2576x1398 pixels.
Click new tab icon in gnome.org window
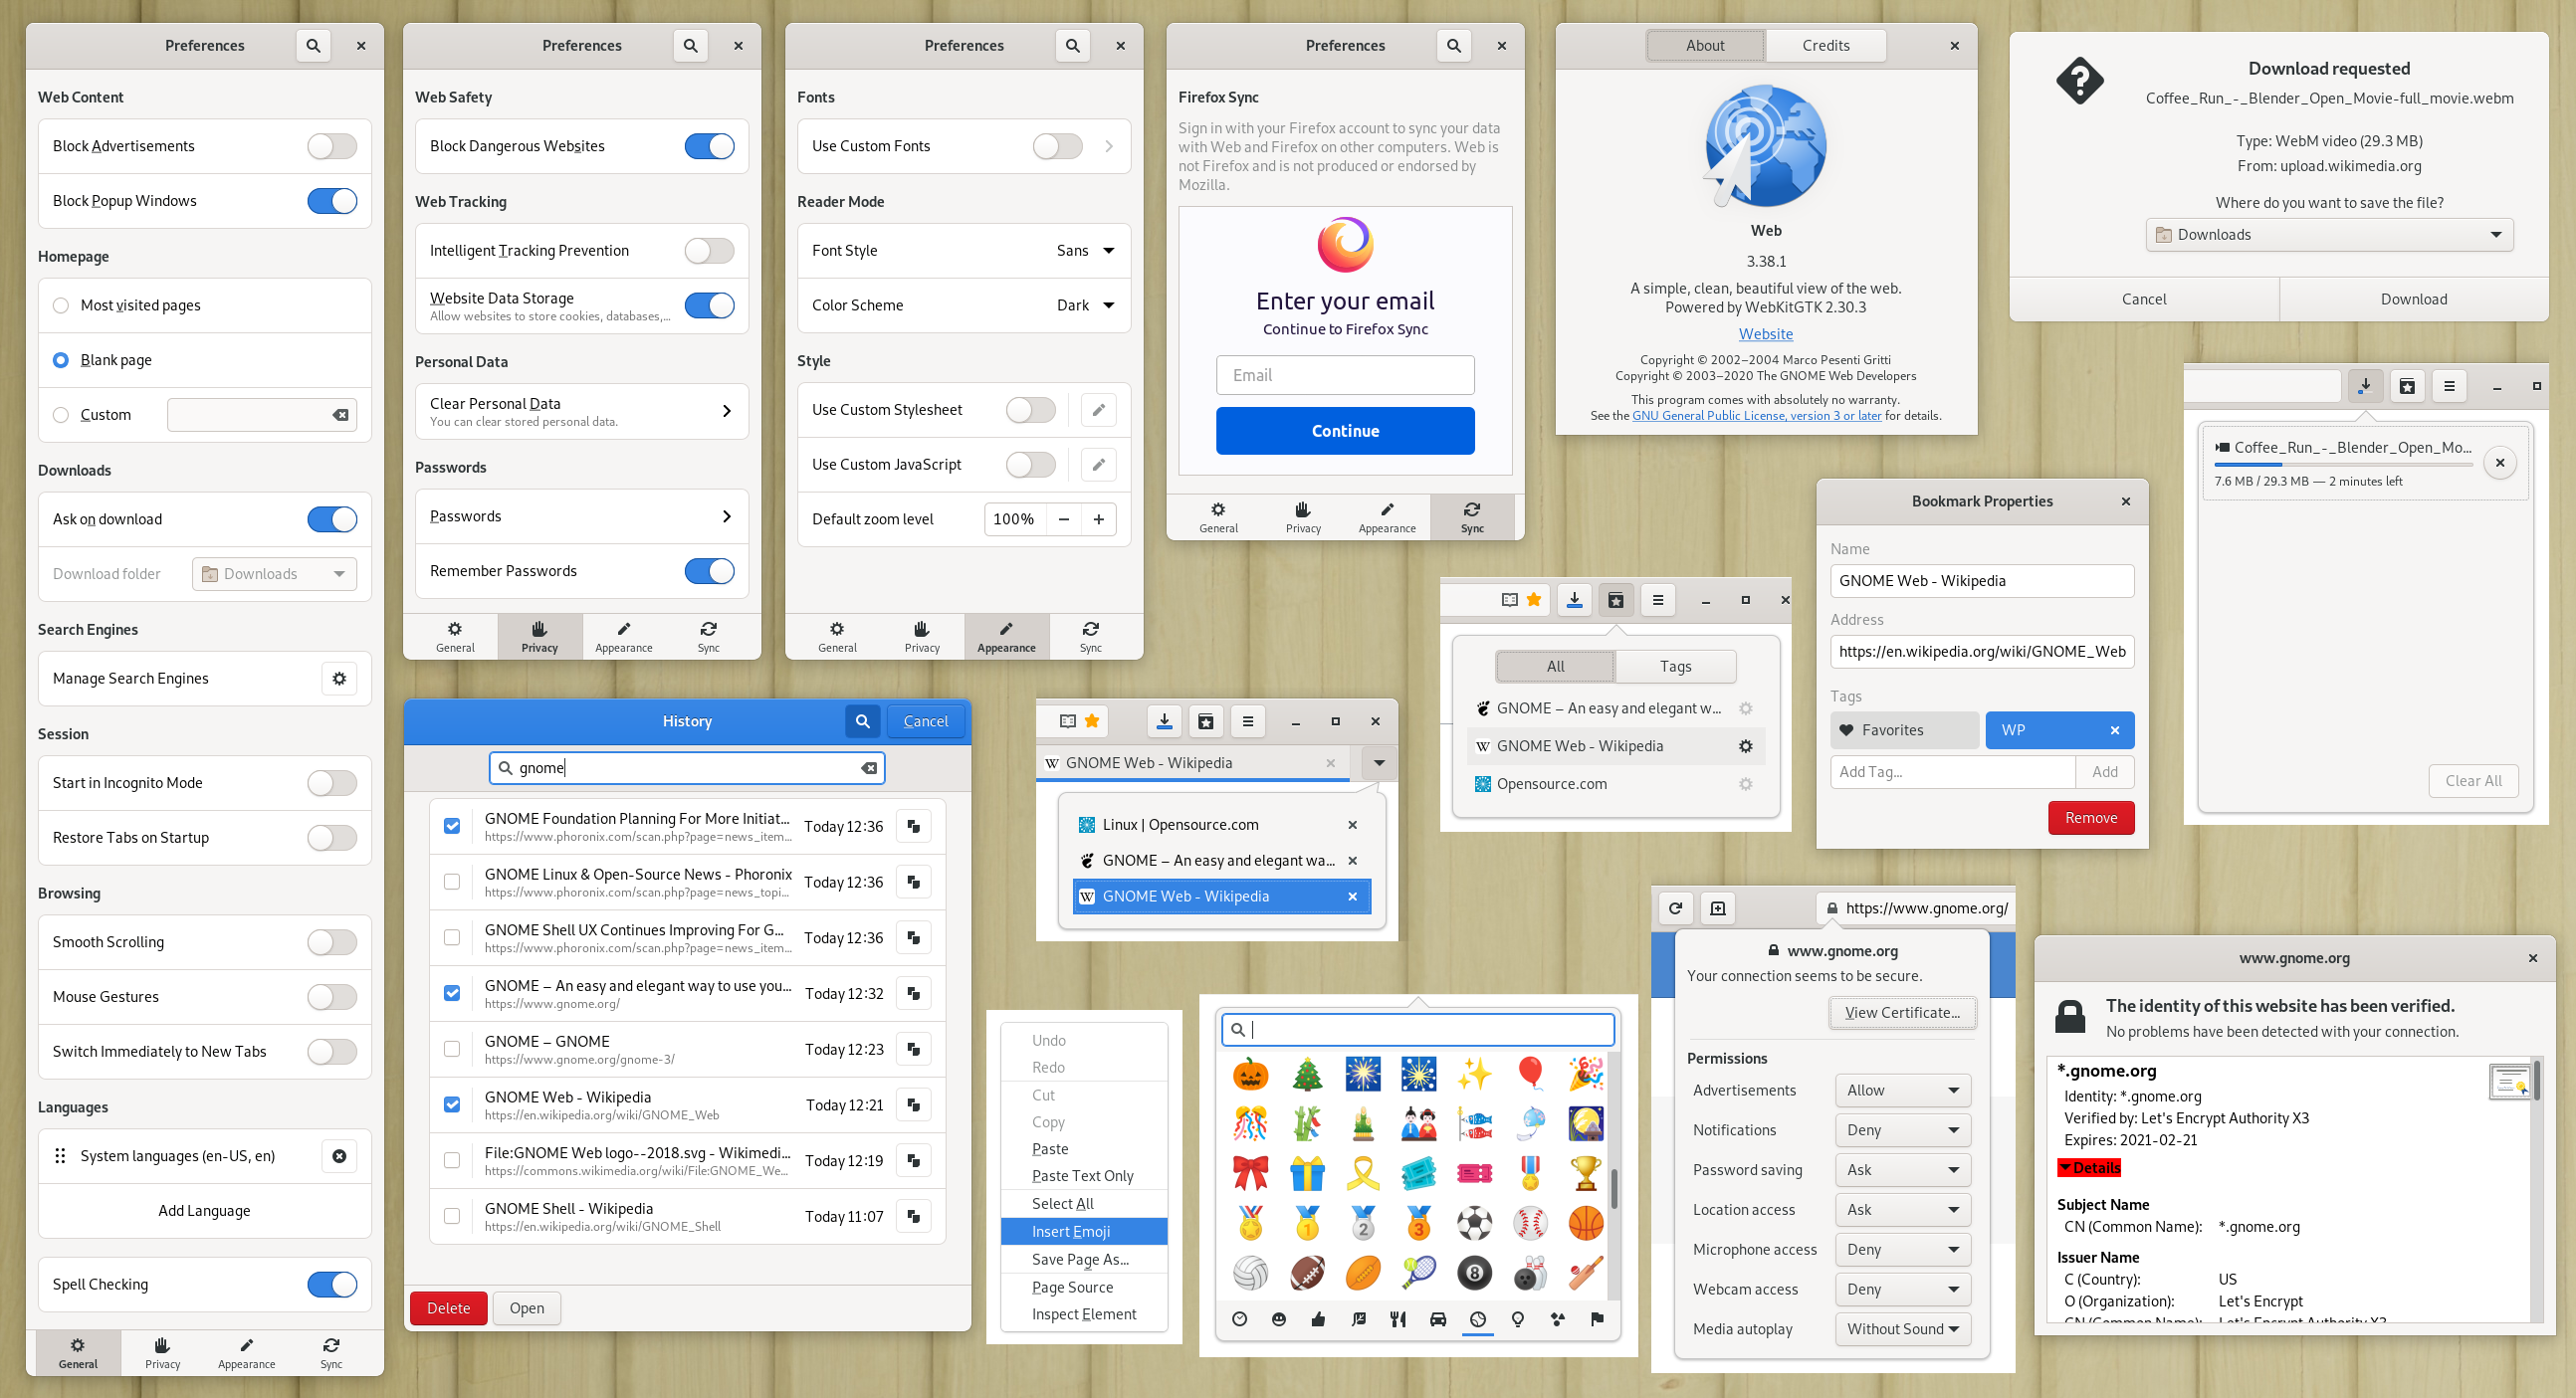1717,908
